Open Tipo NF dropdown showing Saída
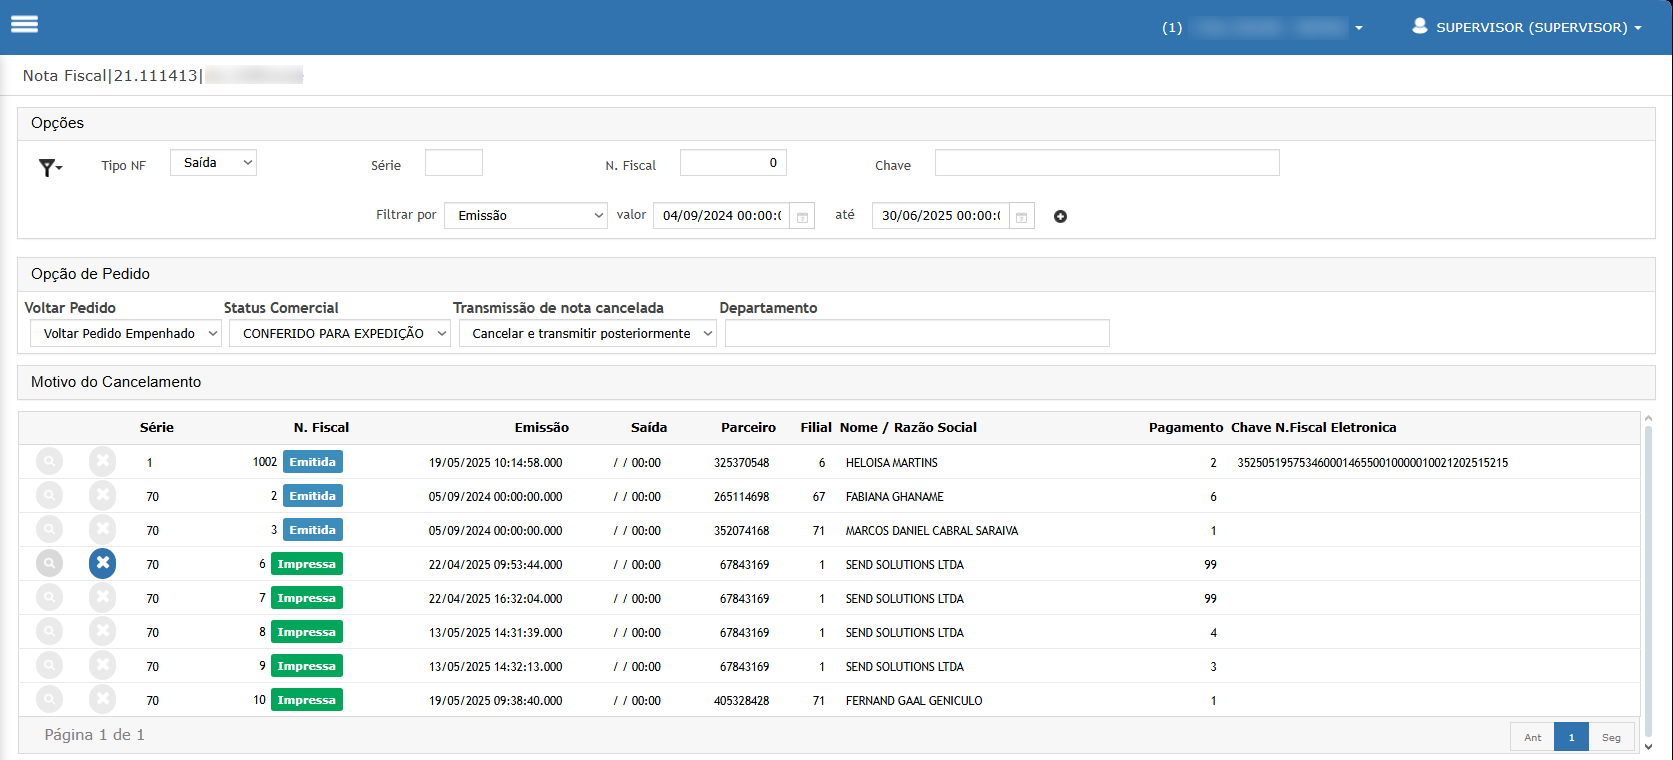The height and width of the screenshot is (760, 1673). point(213,162)
